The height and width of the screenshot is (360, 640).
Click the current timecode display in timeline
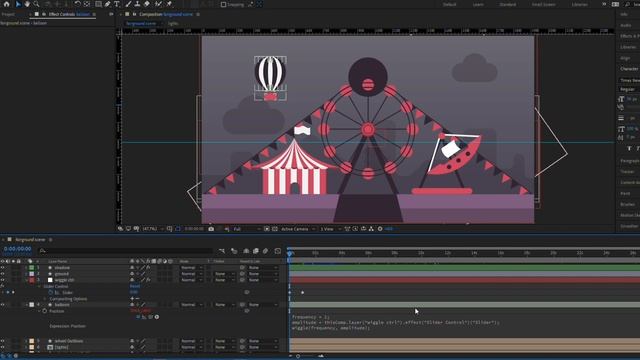(x=18, y=249)
